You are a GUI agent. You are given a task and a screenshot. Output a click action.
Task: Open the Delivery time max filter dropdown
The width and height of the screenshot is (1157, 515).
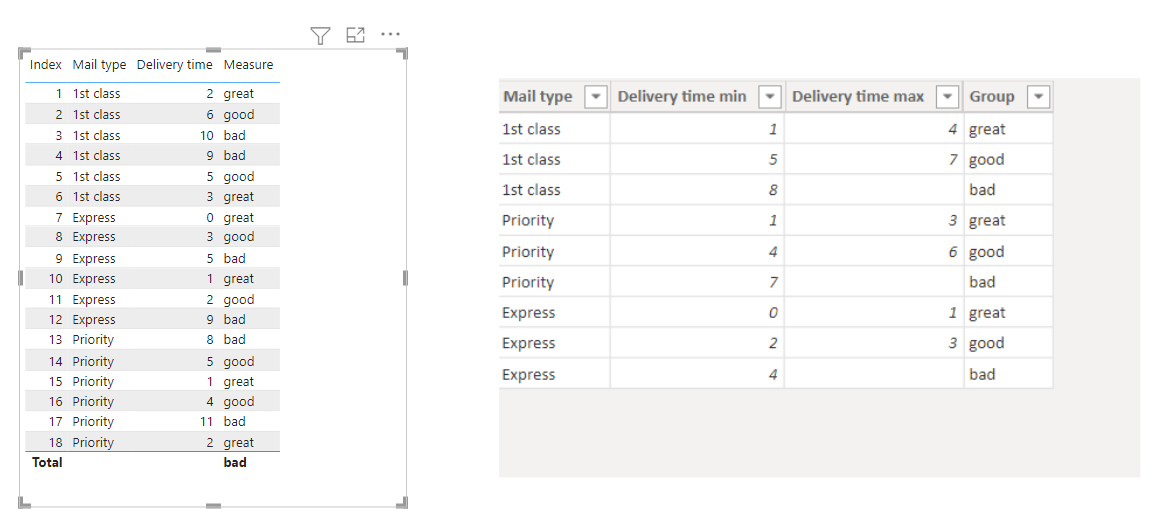click(947, 97)
